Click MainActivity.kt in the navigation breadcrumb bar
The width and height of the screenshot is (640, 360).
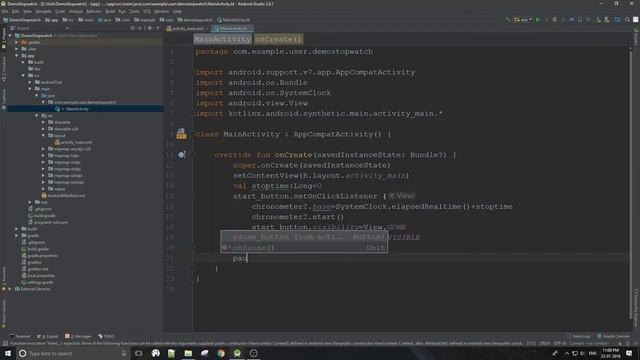233,20
